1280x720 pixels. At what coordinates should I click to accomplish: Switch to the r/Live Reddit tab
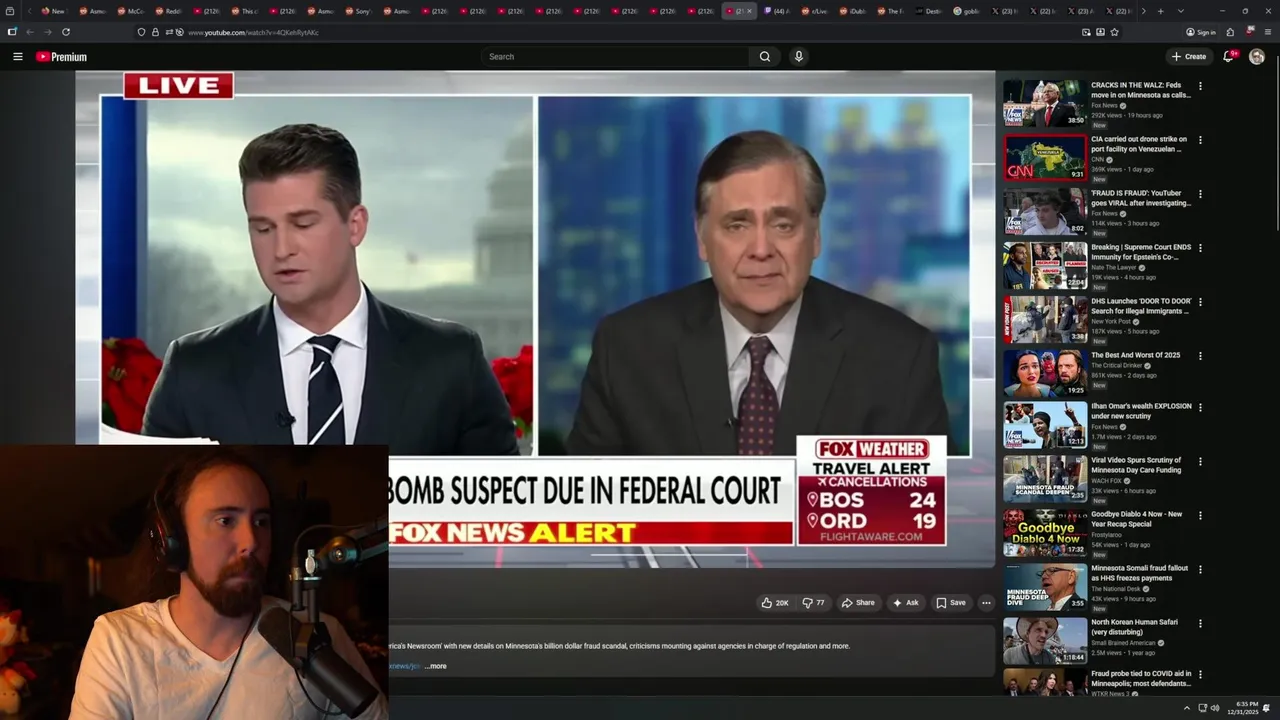814,11
